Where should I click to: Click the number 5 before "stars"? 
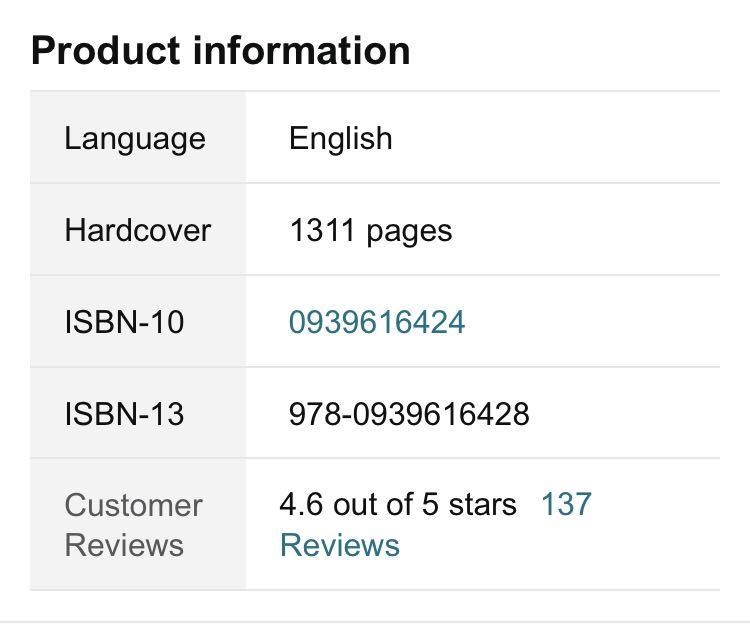(x=430, y=504)
